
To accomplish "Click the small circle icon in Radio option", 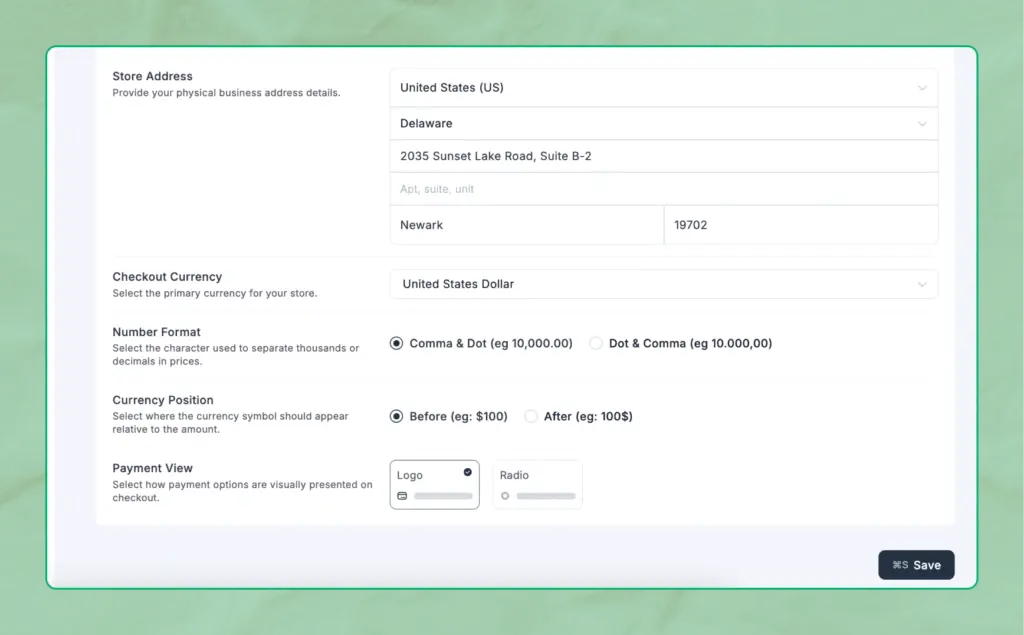I will click(x=505, y=496).
